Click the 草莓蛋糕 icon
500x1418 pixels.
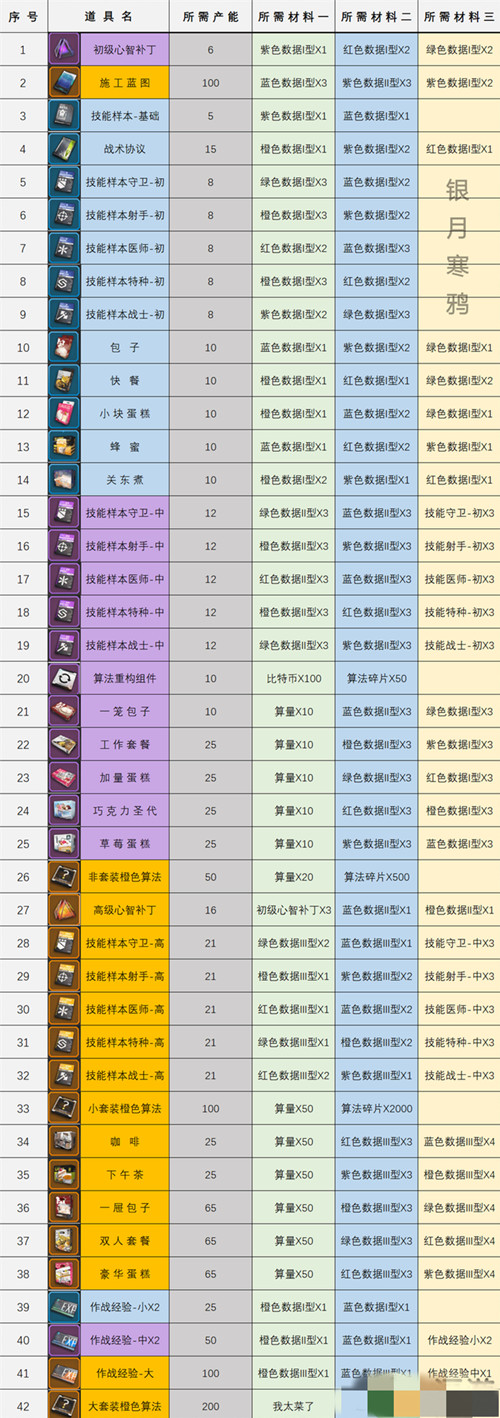(63, 843)
